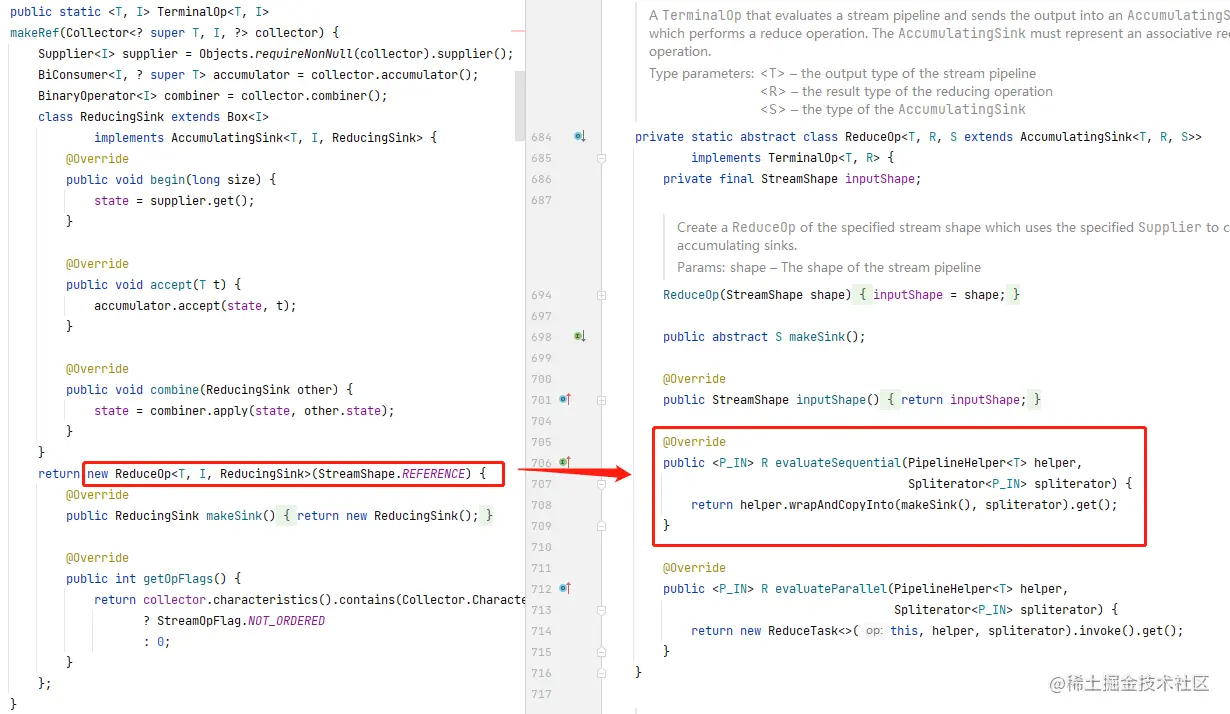Click the implemented-method gutter icon on line 698
Screen dimensions: 1230x714
tap(579, 337)
